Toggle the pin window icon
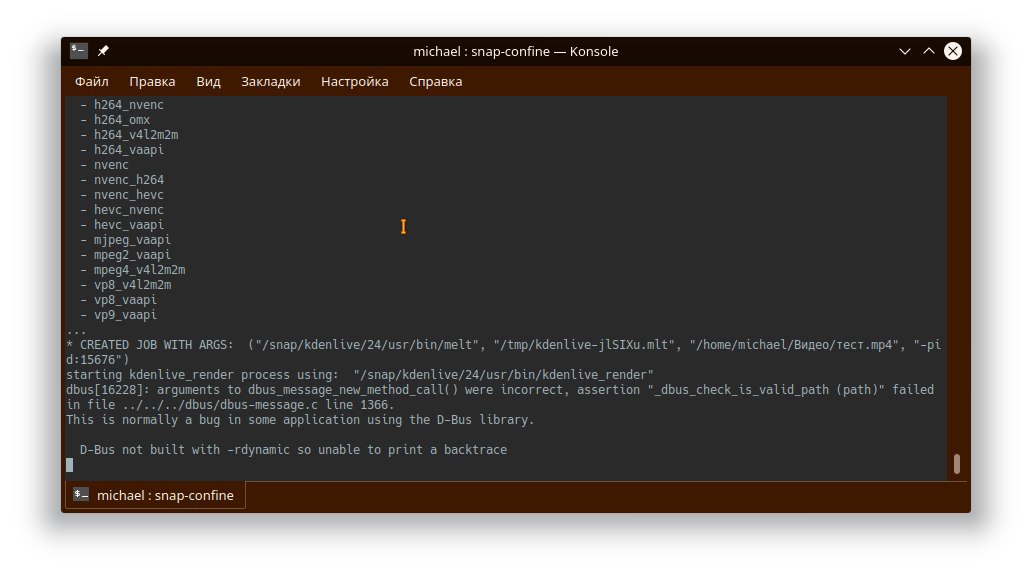Image resolution: width=1032 pixels, height=574 pixels. 103,51
